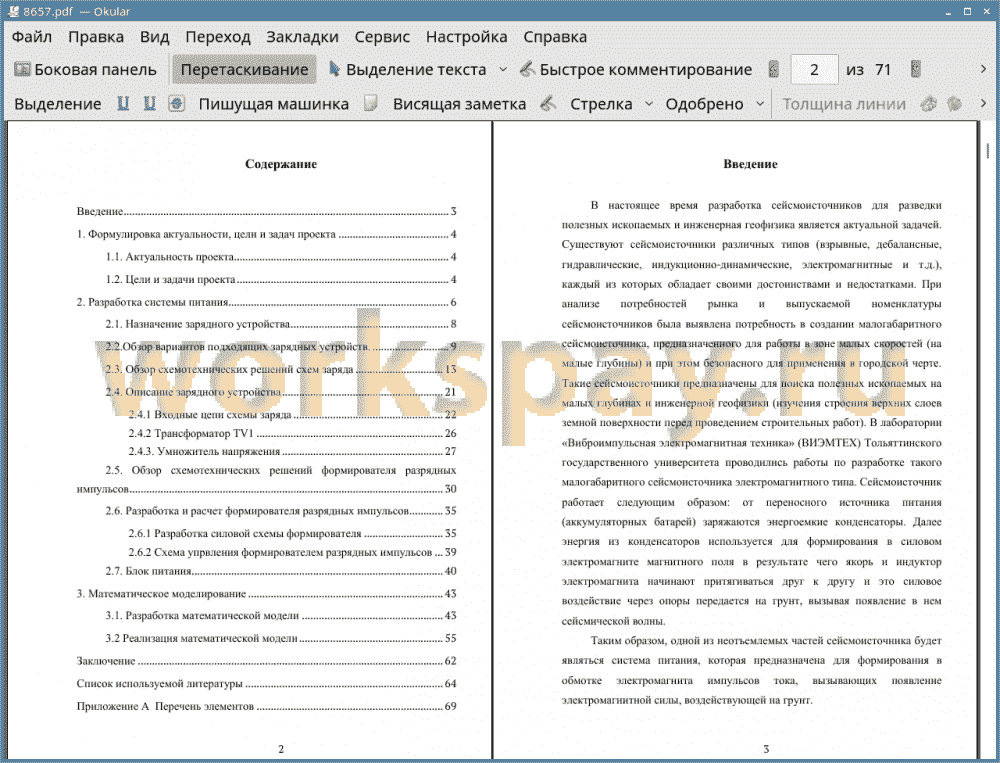Click contents entry 'Список используемой литературы'
Image resolution: width=1000 pixels, height=763 pixels.
point(267,683)
